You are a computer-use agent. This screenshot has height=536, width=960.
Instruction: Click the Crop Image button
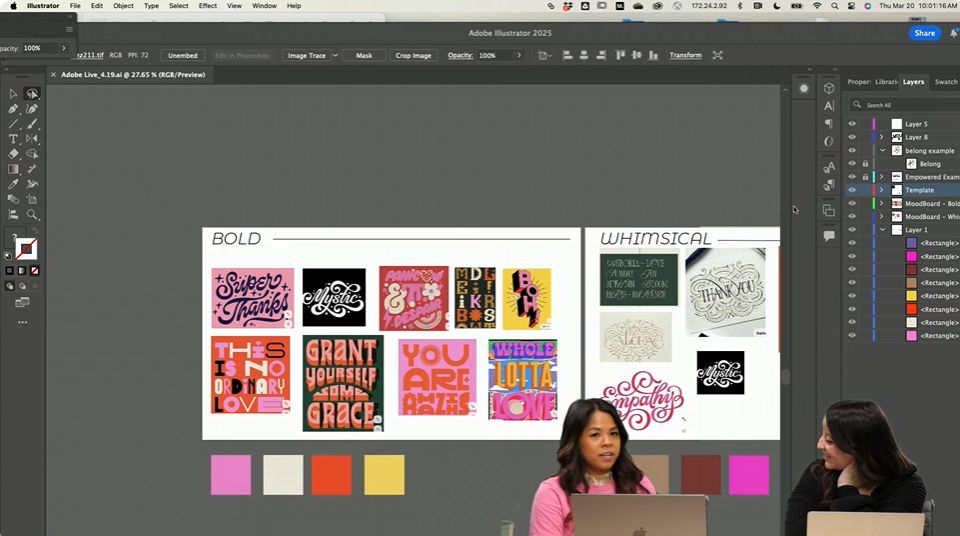tap(413, 55)
